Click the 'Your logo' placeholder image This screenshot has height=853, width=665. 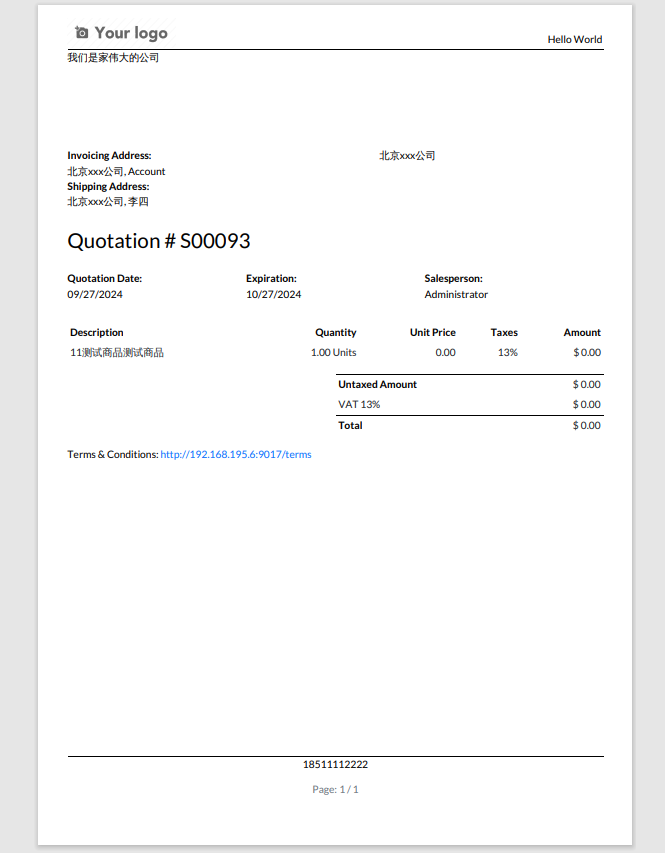tap(121, 33)
